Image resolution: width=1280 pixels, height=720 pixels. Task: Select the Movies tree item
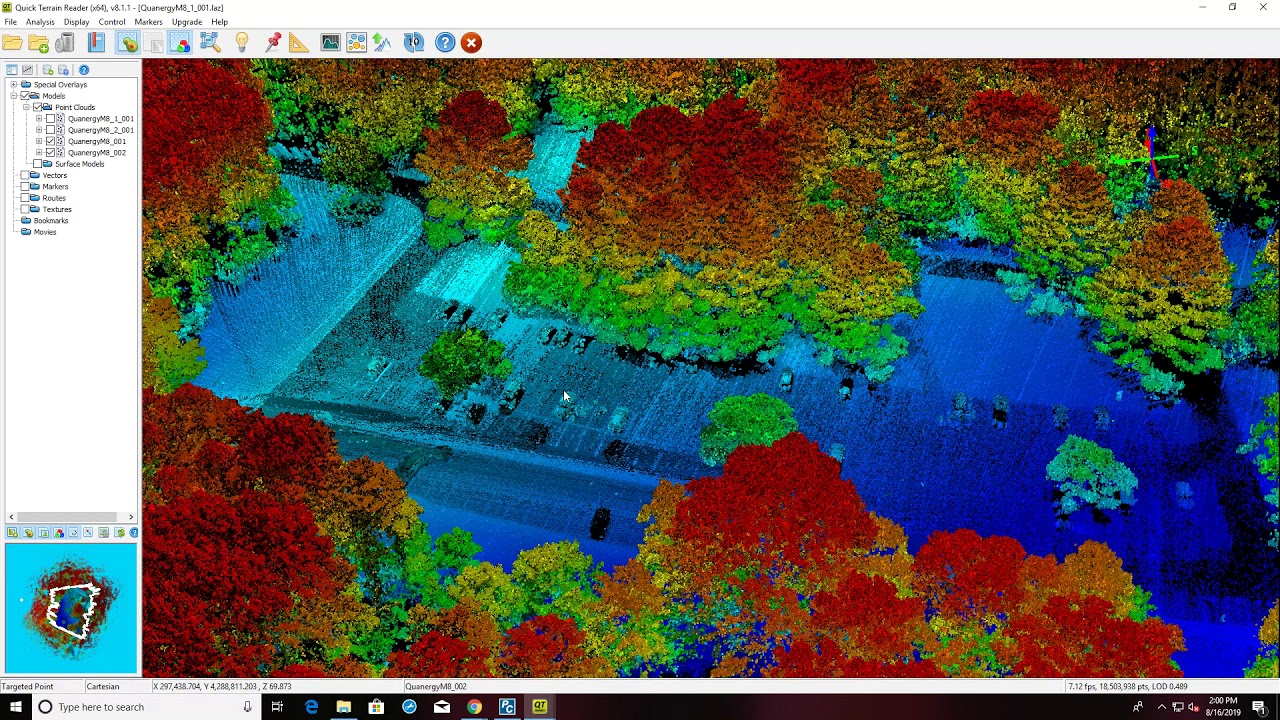click(45, 232)
